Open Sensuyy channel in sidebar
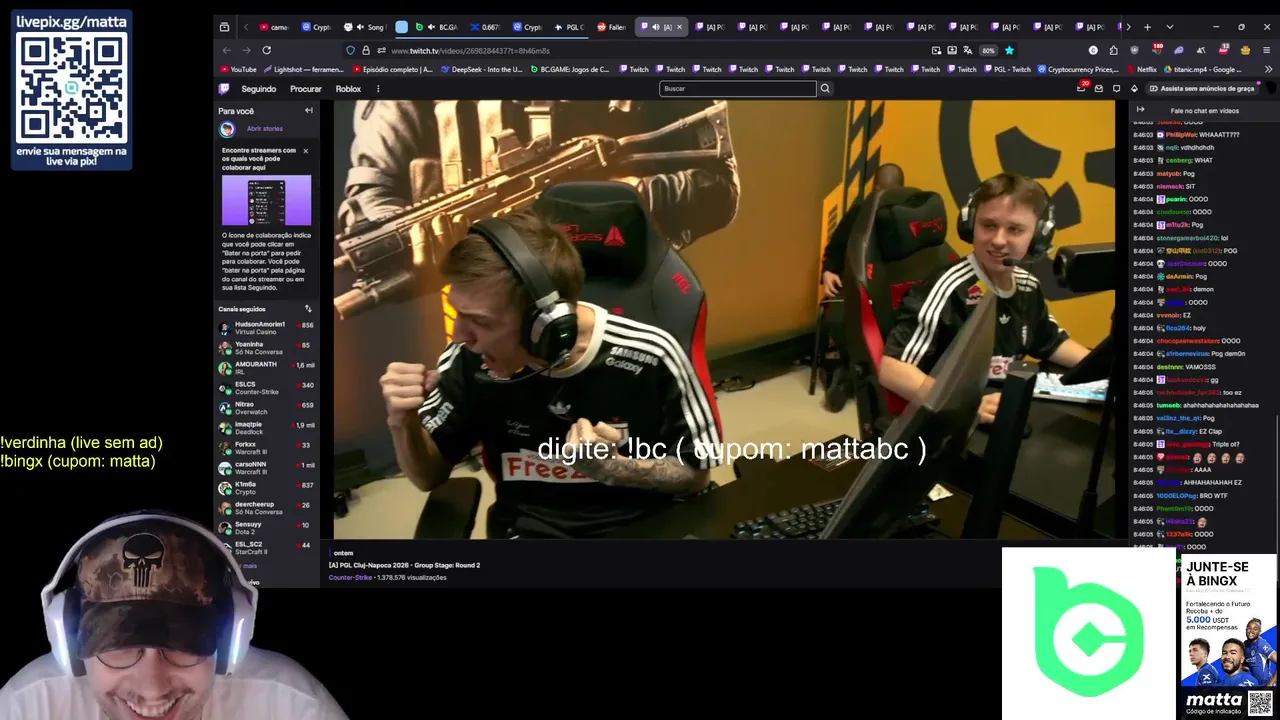 (266, 528)
